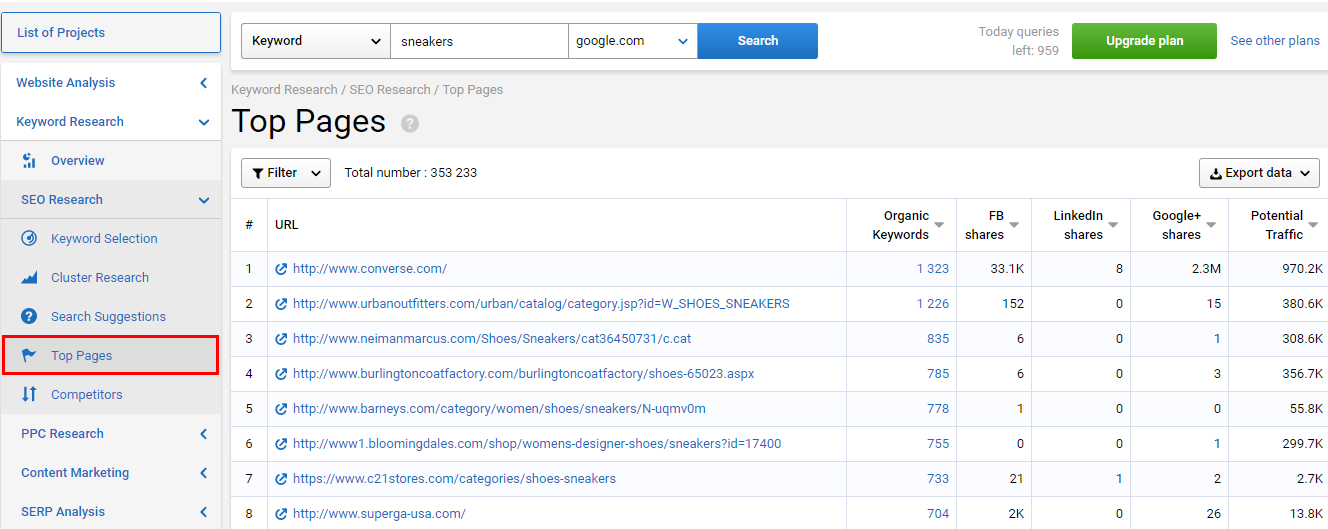
Task: Expand the Website Analysis section
Action: (x=204, y=83)
